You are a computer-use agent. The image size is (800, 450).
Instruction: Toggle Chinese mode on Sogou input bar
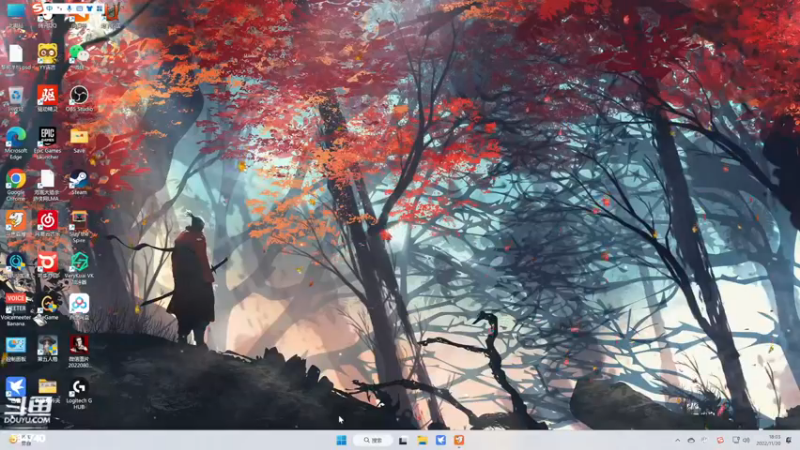[x=49, y=9]
